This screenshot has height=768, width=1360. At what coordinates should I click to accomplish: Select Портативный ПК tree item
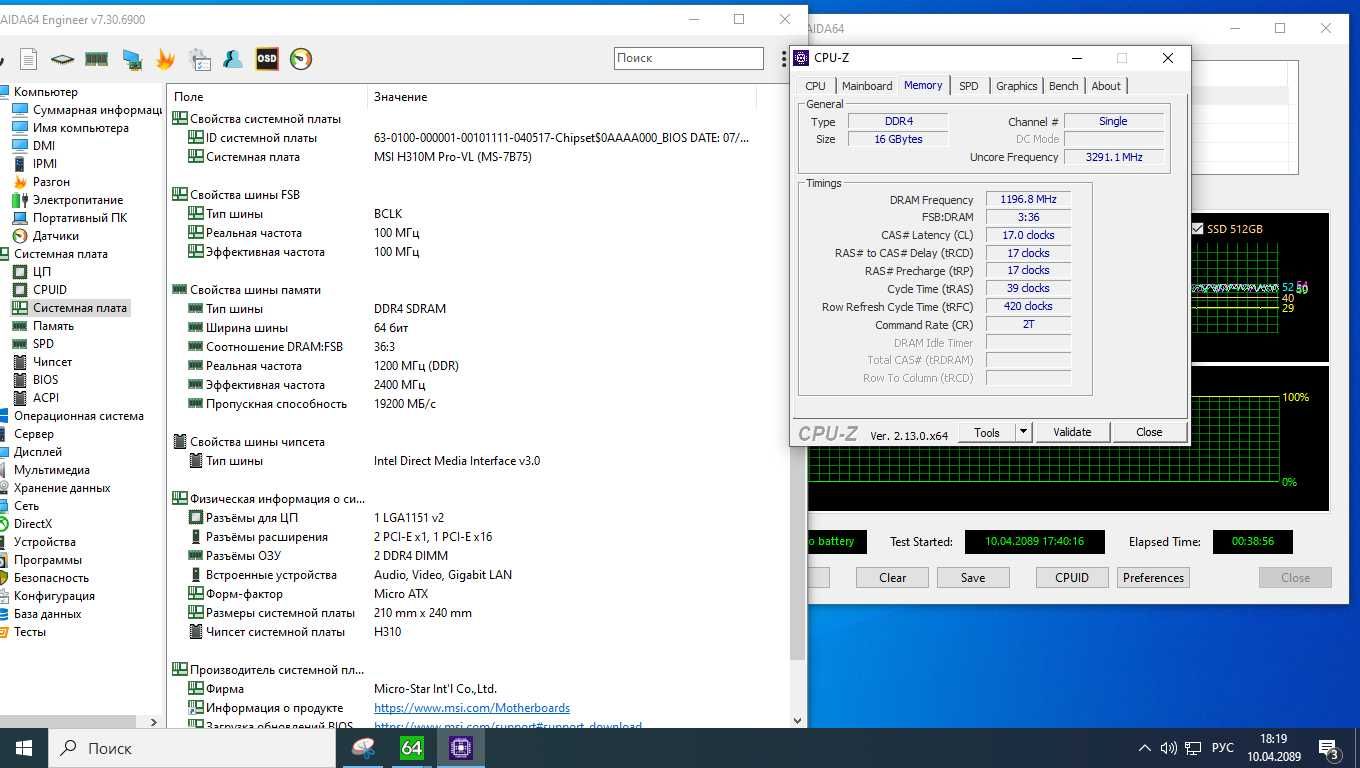[x=79, y=218]
